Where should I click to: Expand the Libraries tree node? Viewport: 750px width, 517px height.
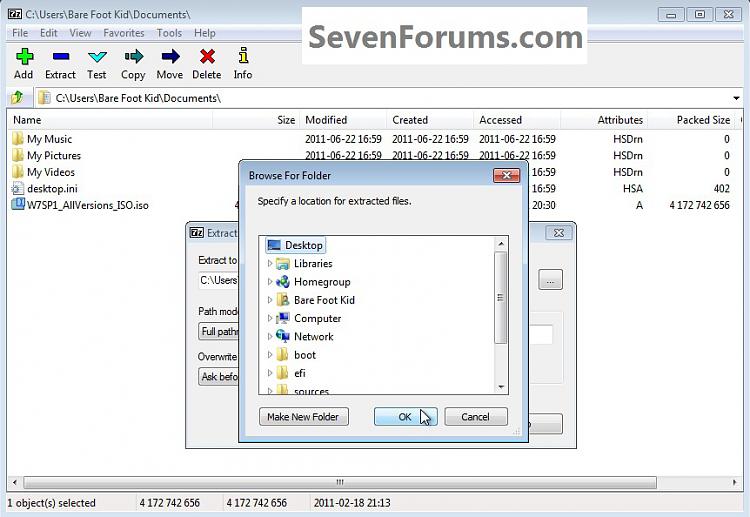(x=270, y=264)
